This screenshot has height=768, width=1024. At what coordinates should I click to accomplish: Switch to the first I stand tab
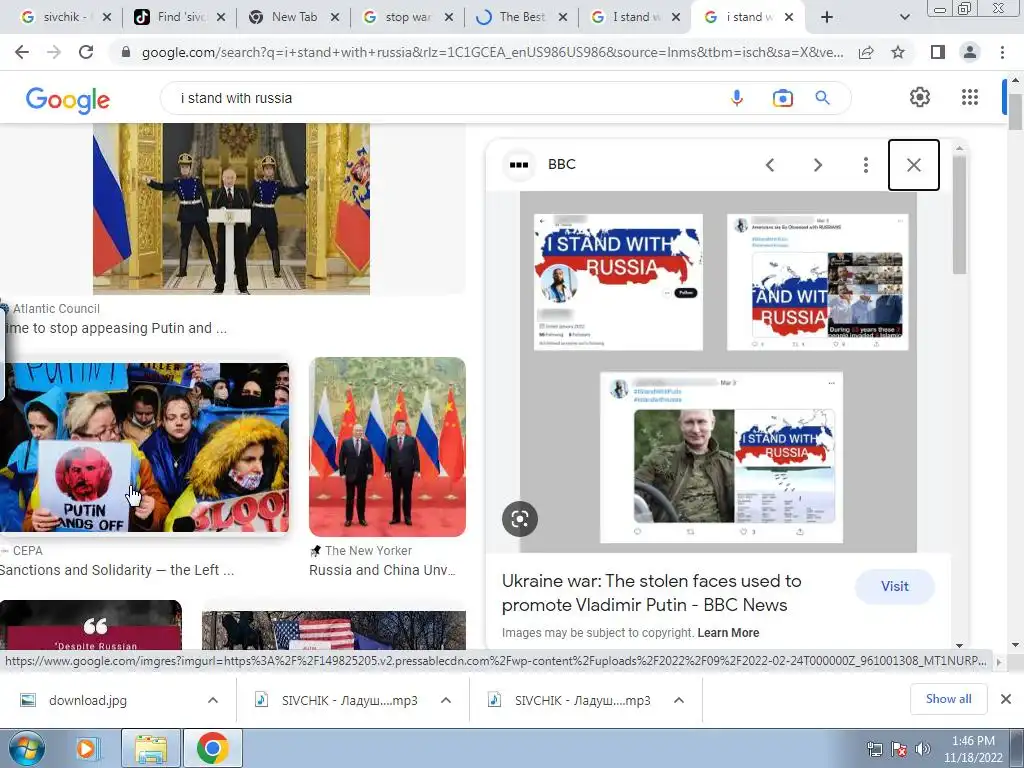tap(633, 17)
